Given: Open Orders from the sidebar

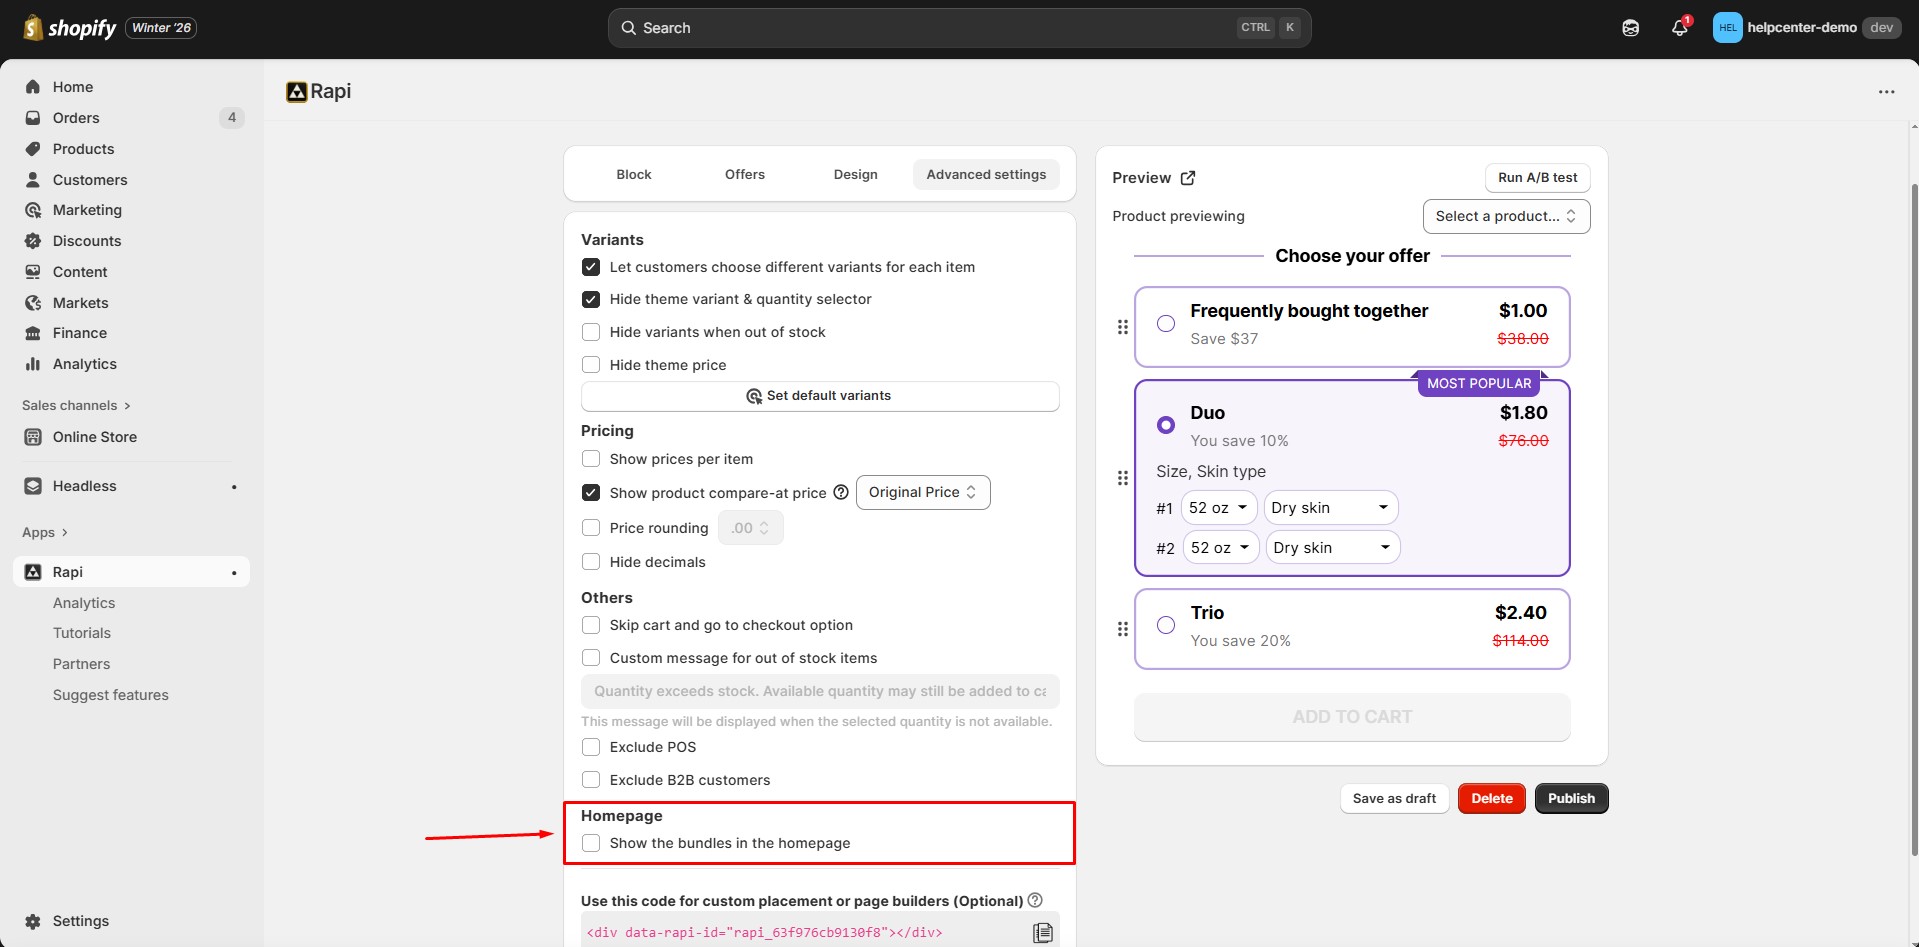Looking at the screenshot, I should click(x=75, y=117).
